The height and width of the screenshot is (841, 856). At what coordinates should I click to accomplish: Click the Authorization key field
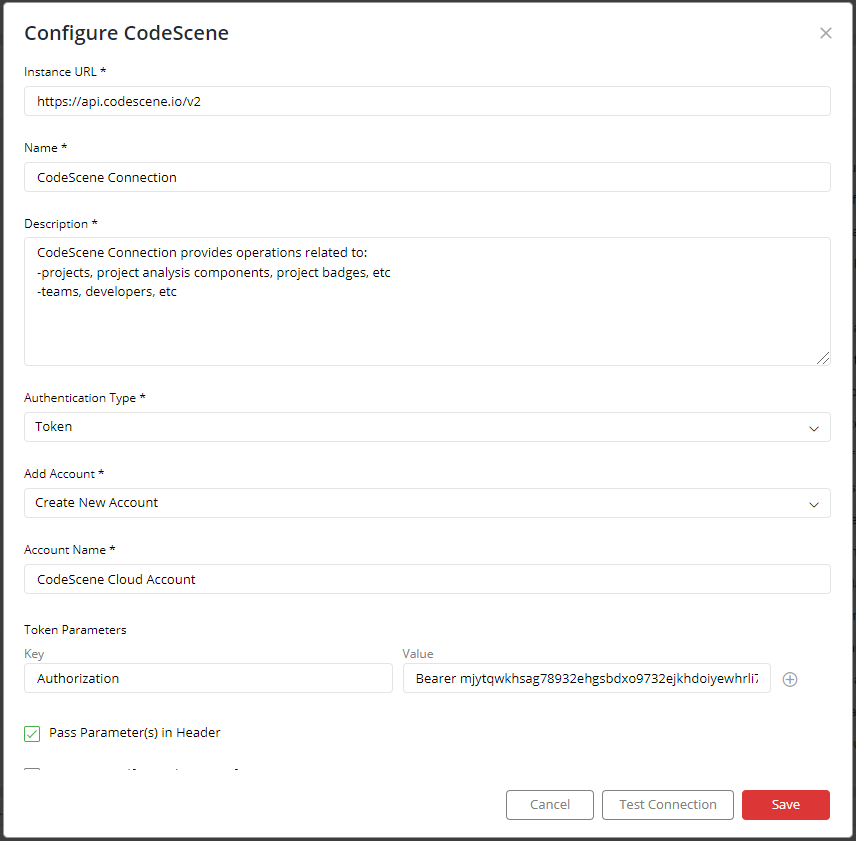coord(208,678)
